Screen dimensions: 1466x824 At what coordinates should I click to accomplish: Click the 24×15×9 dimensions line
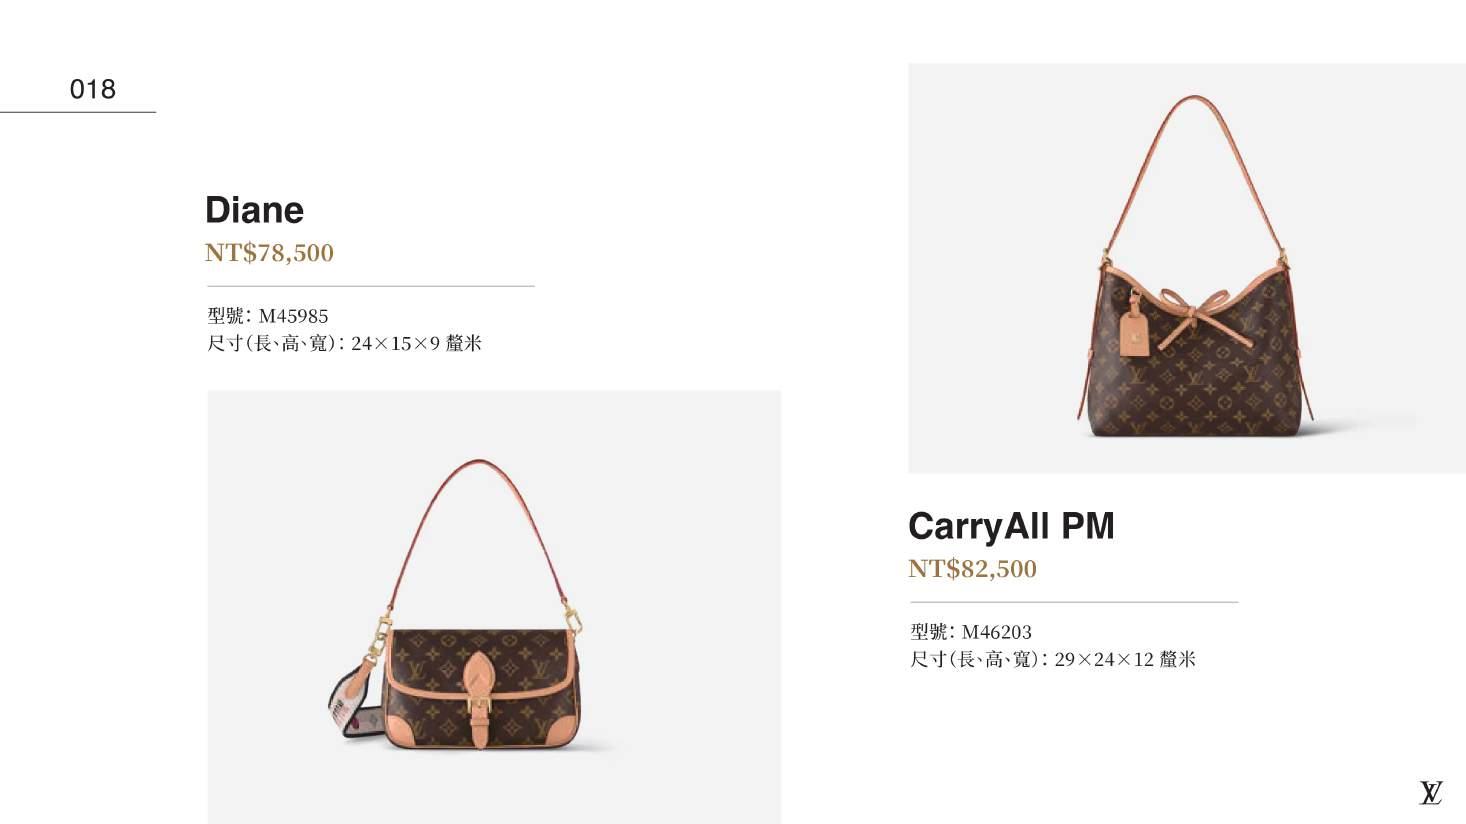[344, 344]
